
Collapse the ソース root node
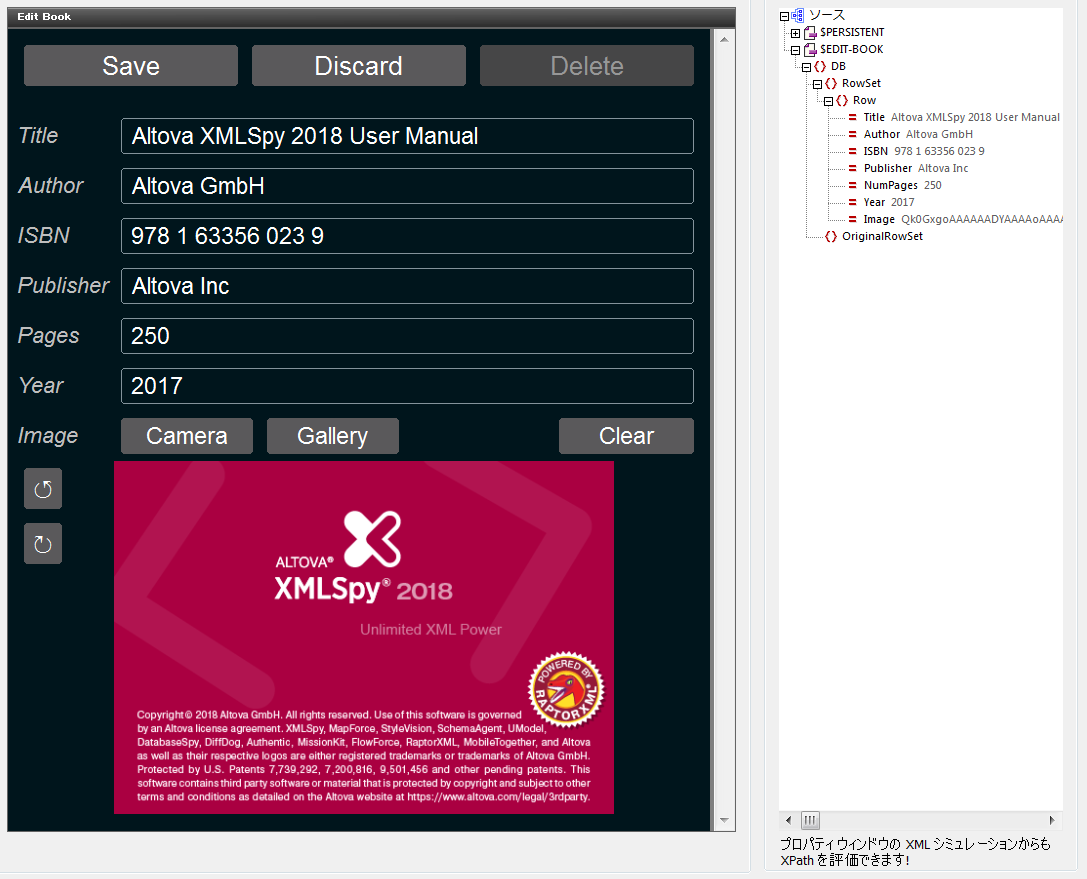point(784,16)
